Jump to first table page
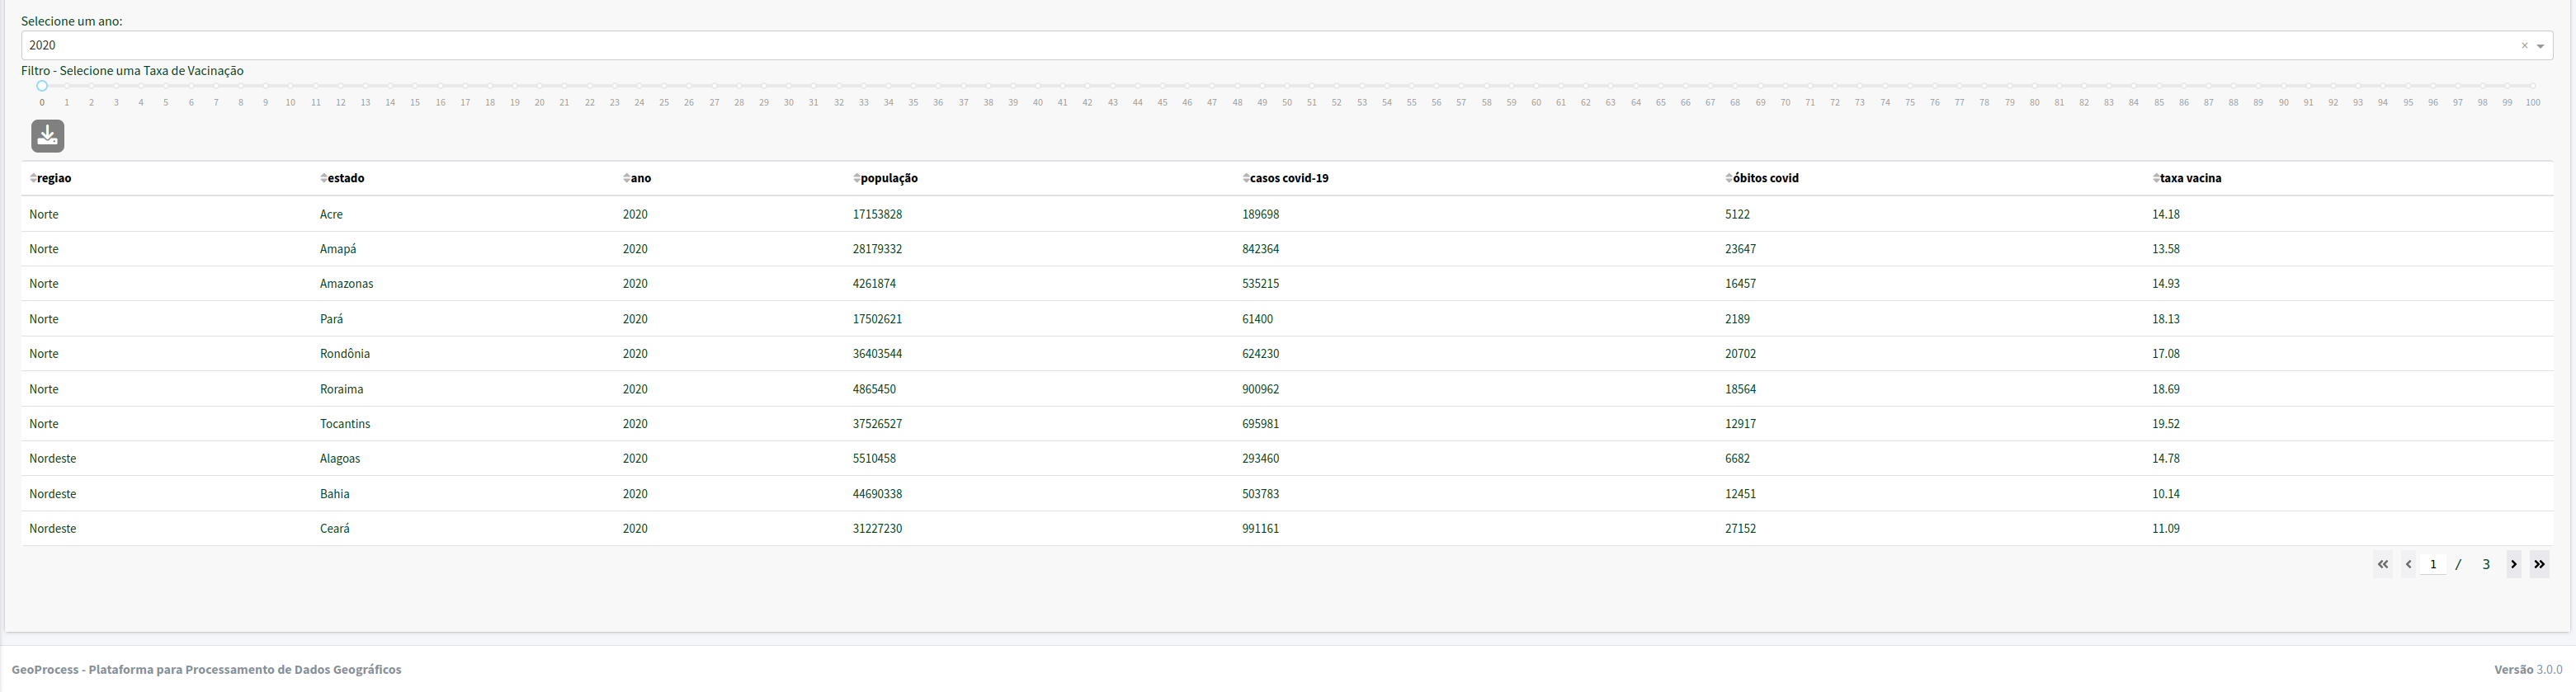Image resolution: width=2576 pixels, height=692 pixels. [2383, 564]
